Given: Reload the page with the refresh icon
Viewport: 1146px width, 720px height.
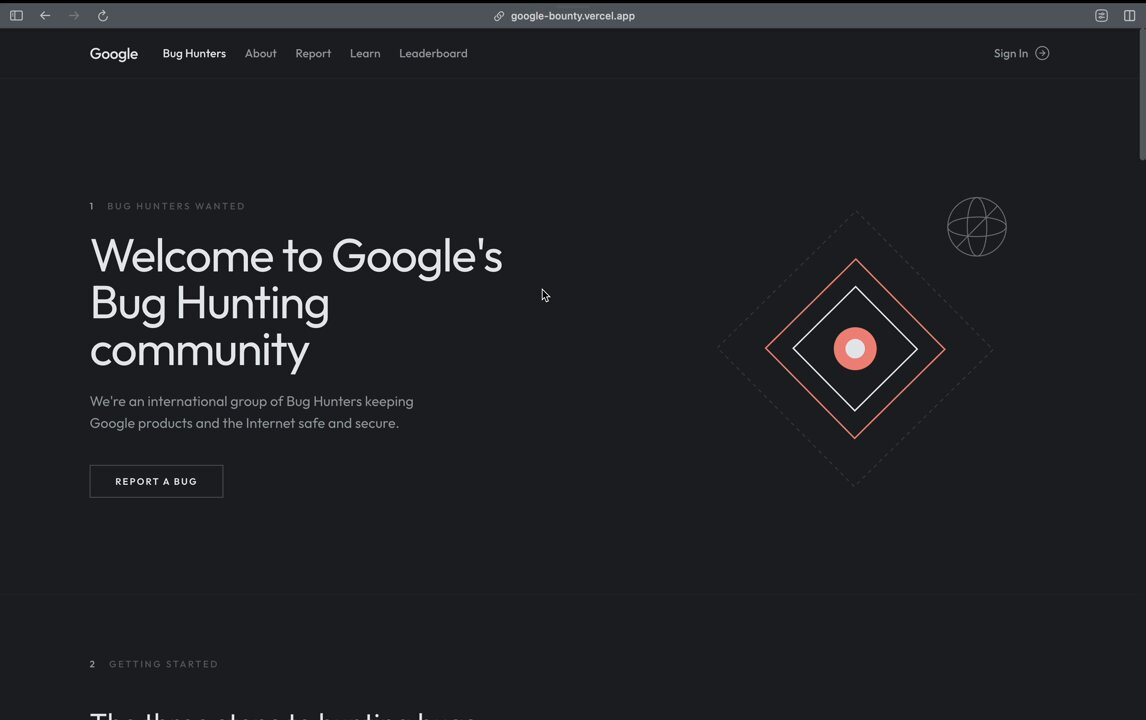Looking at the screenshot, I should (103, 15).
